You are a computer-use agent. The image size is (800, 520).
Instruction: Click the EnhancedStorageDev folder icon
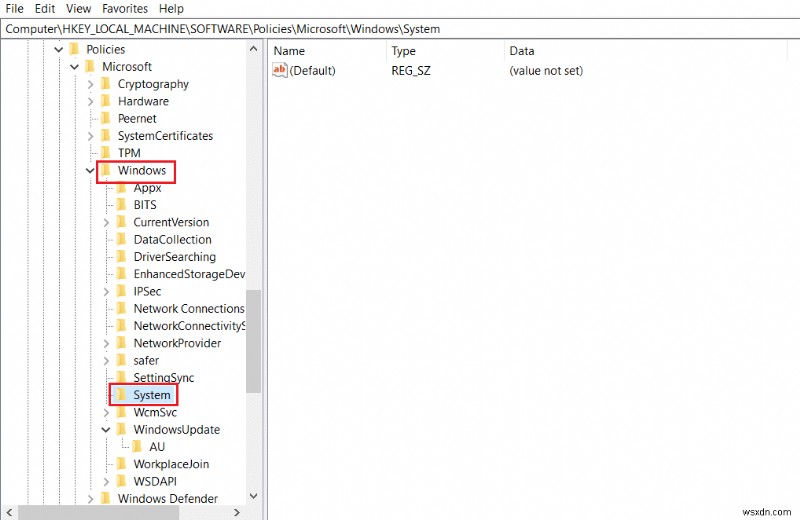tap(121, 274)
